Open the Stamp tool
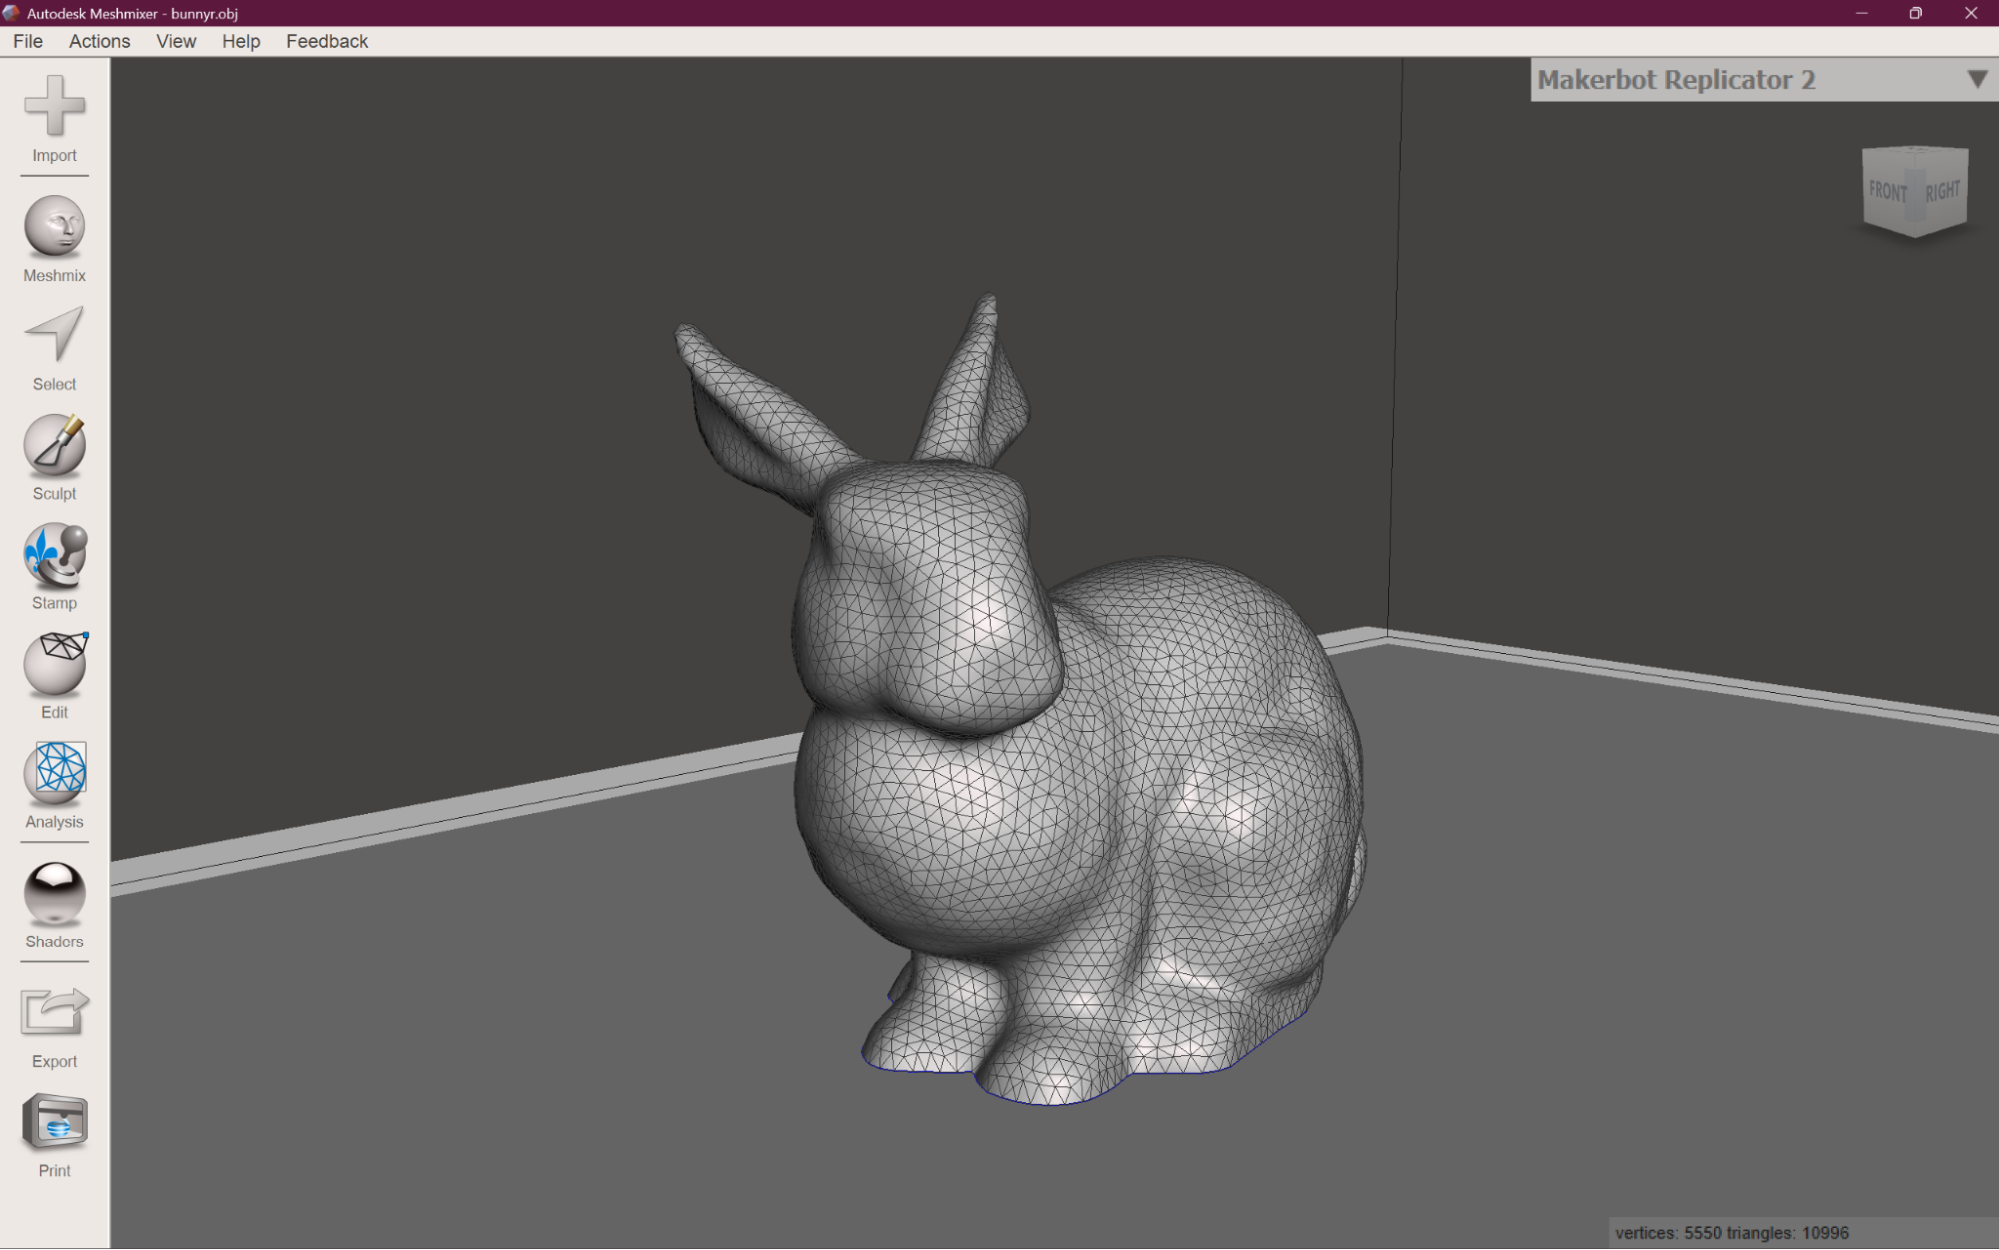Screen dimensions: 1999x1250 point(54,554)
